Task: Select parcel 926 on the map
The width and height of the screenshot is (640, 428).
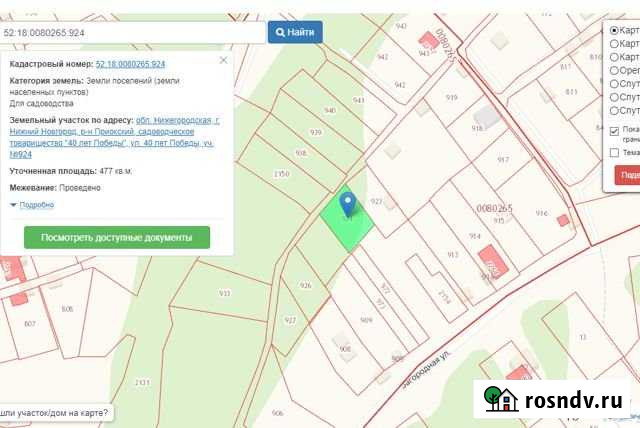Action: [305, 286]
